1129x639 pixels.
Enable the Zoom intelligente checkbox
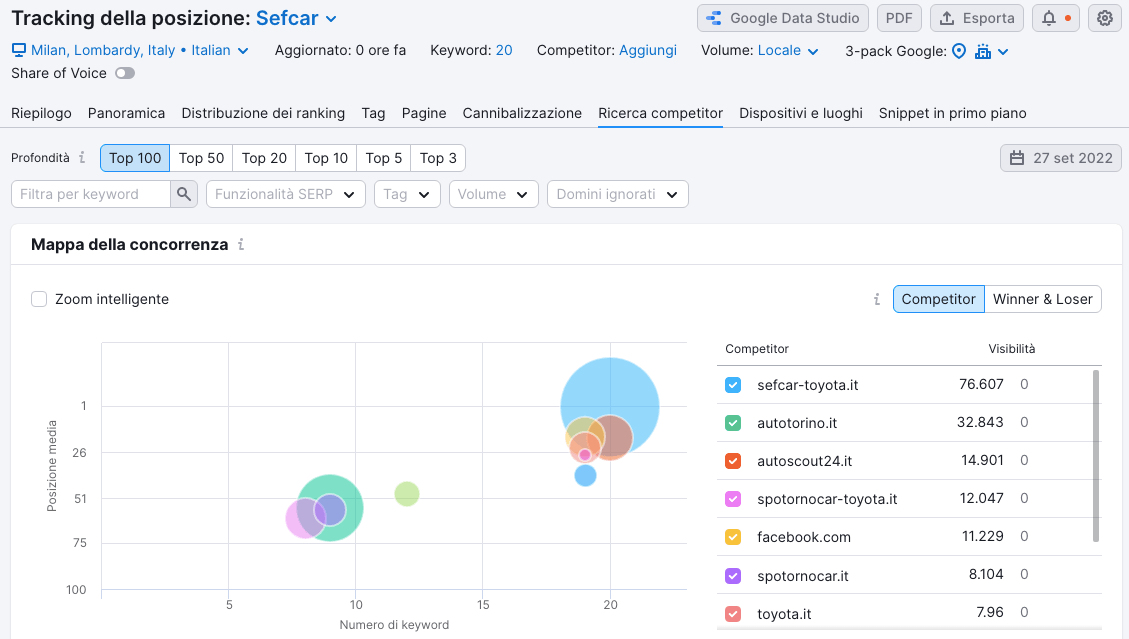click(39, 299)
